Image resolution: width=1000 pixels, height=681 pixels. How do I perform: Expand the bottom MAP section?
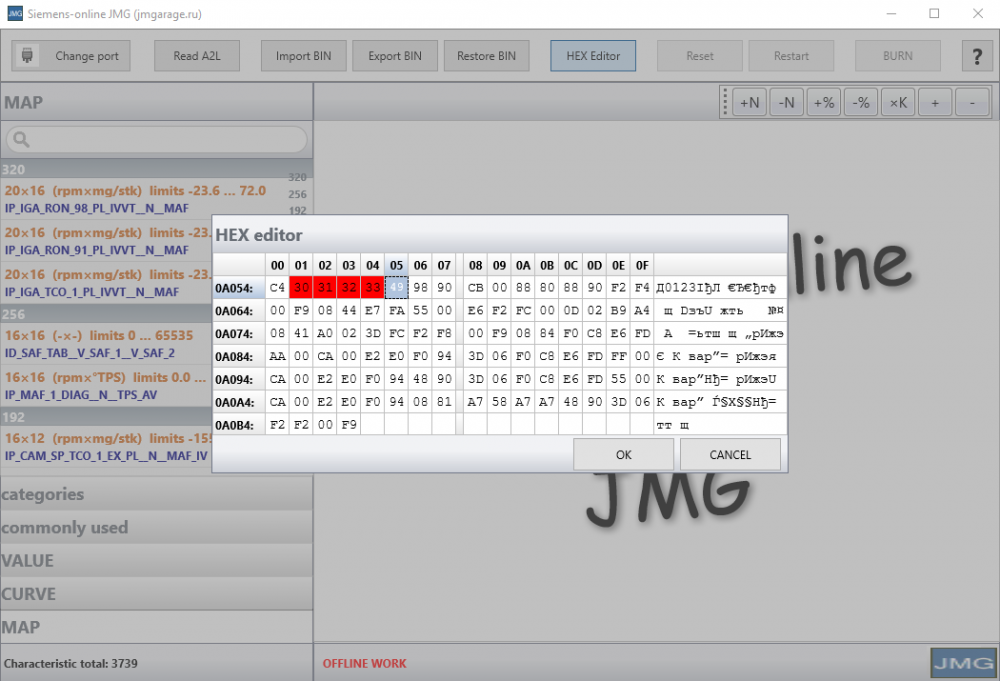click(x=156, y=627)
